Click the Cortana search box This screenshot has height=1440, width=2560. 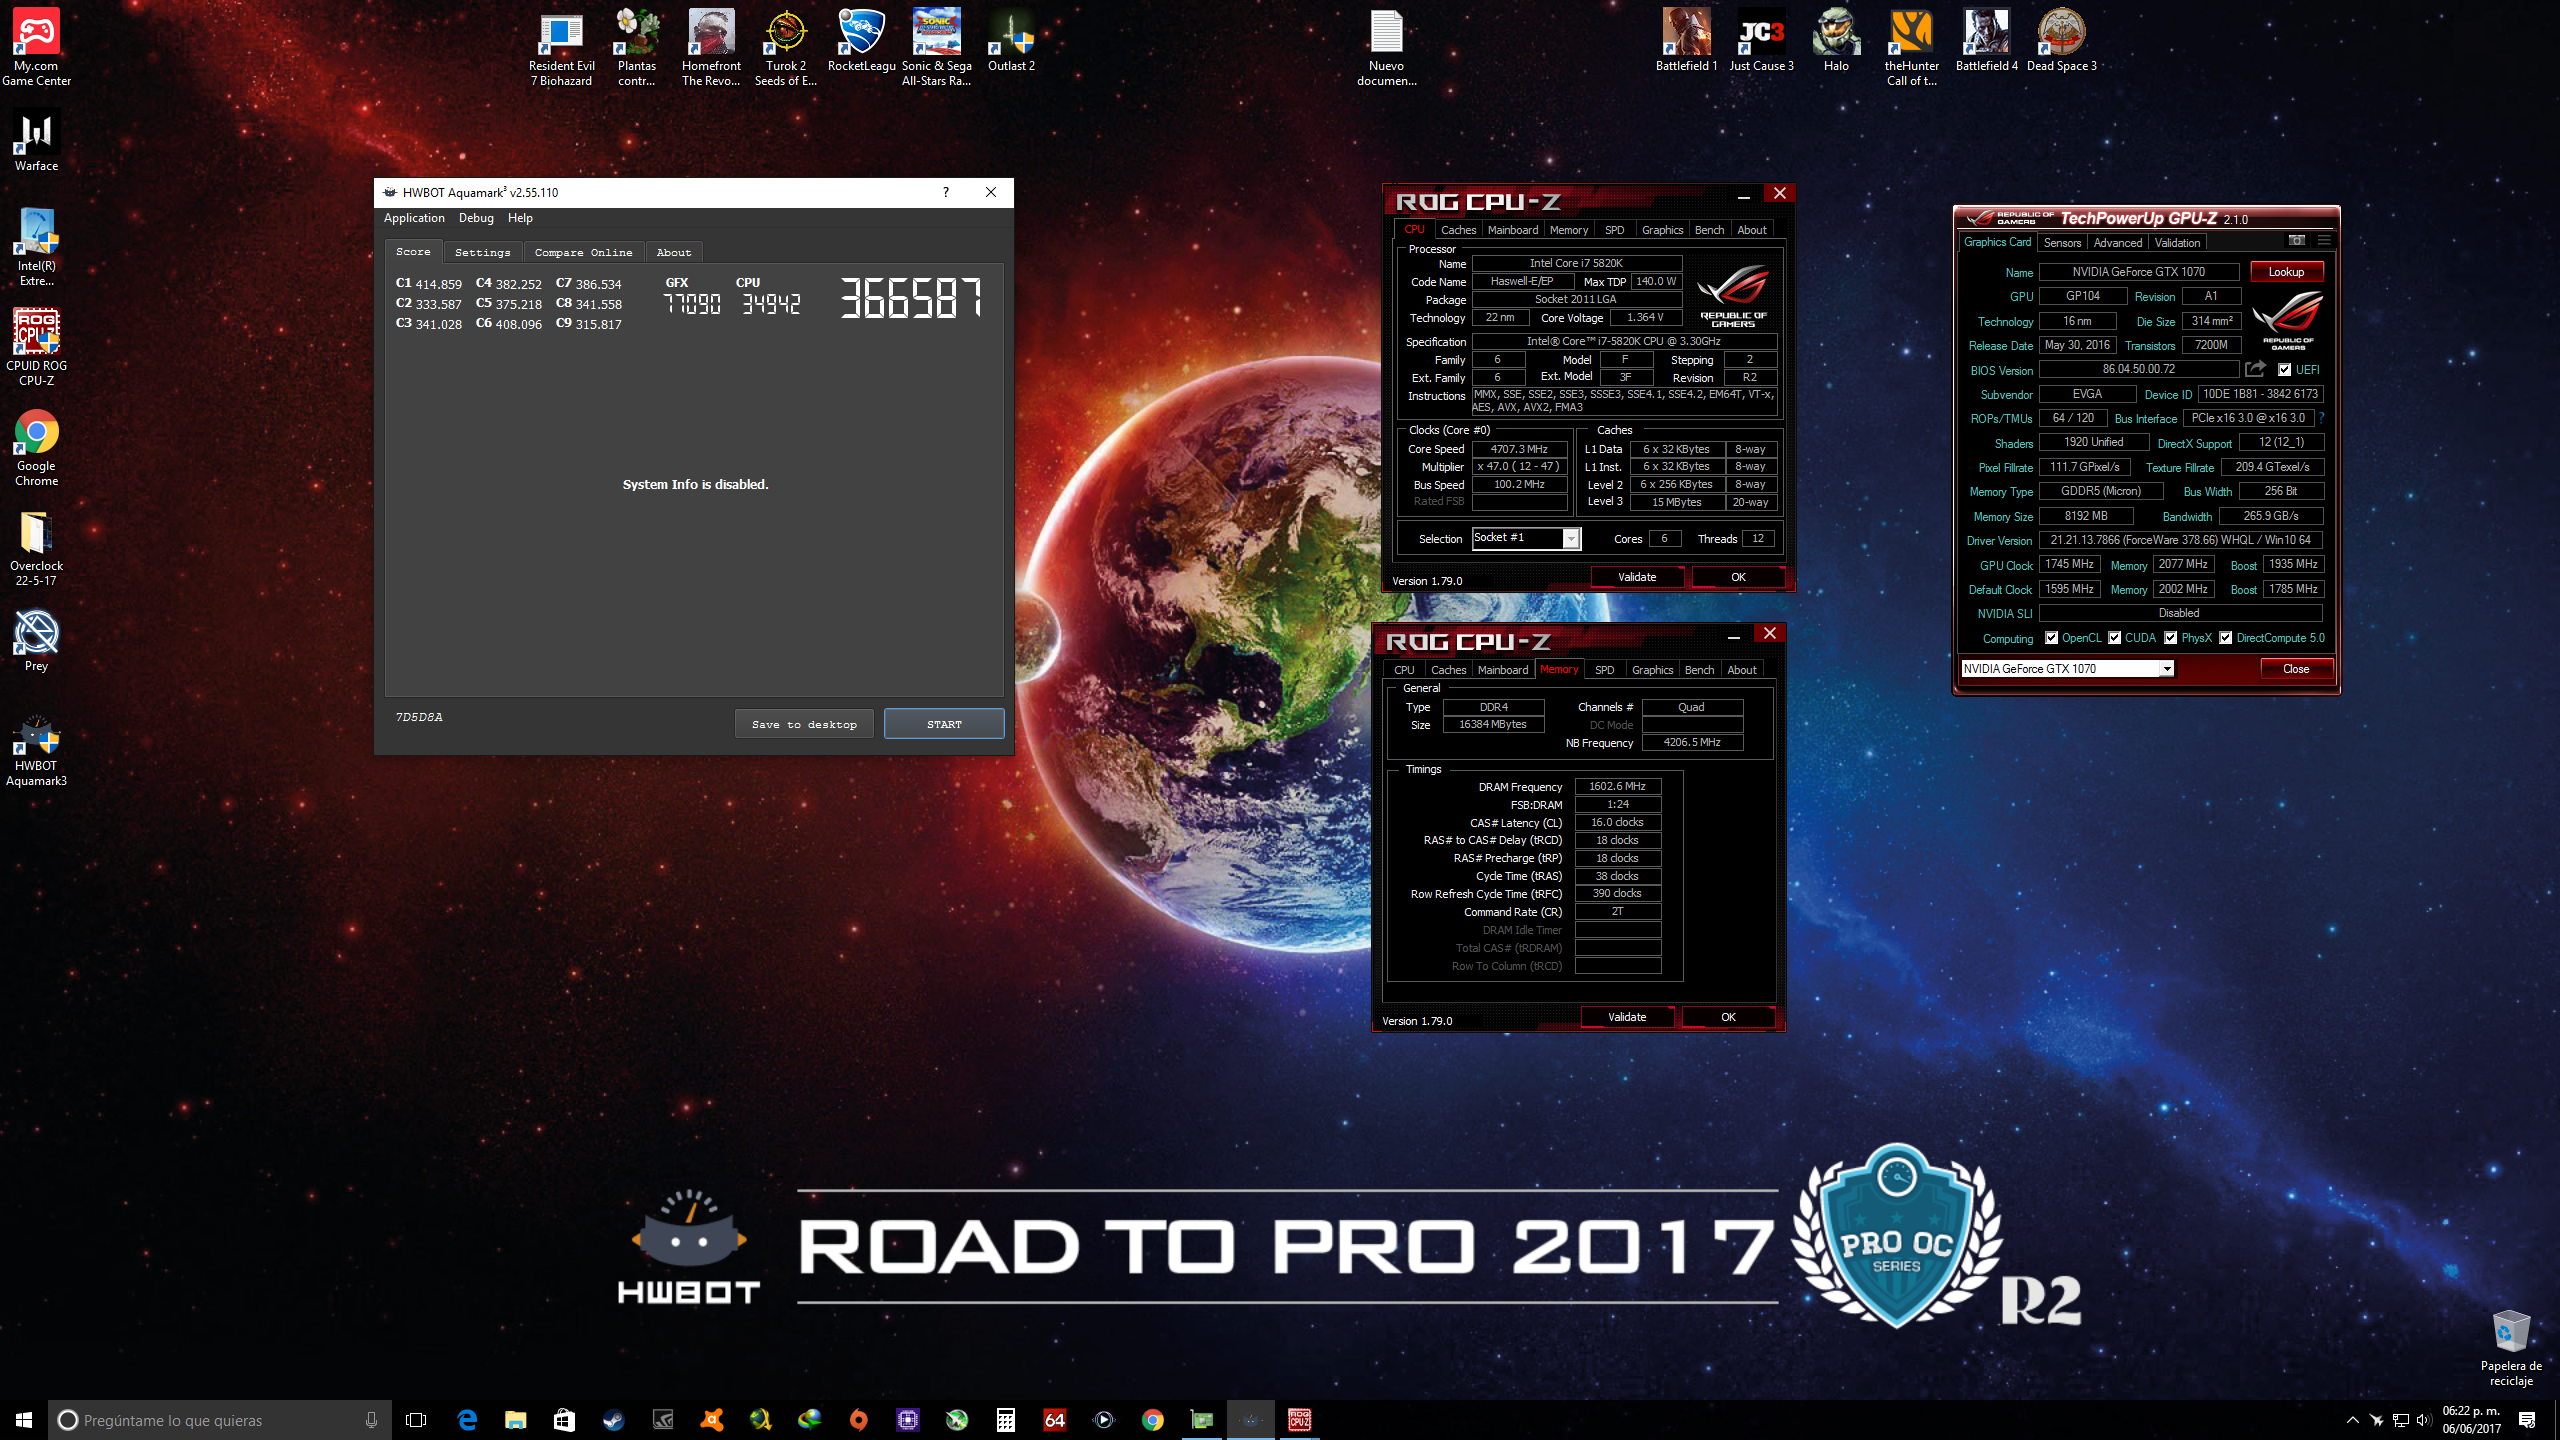(x=220, y=1420)
